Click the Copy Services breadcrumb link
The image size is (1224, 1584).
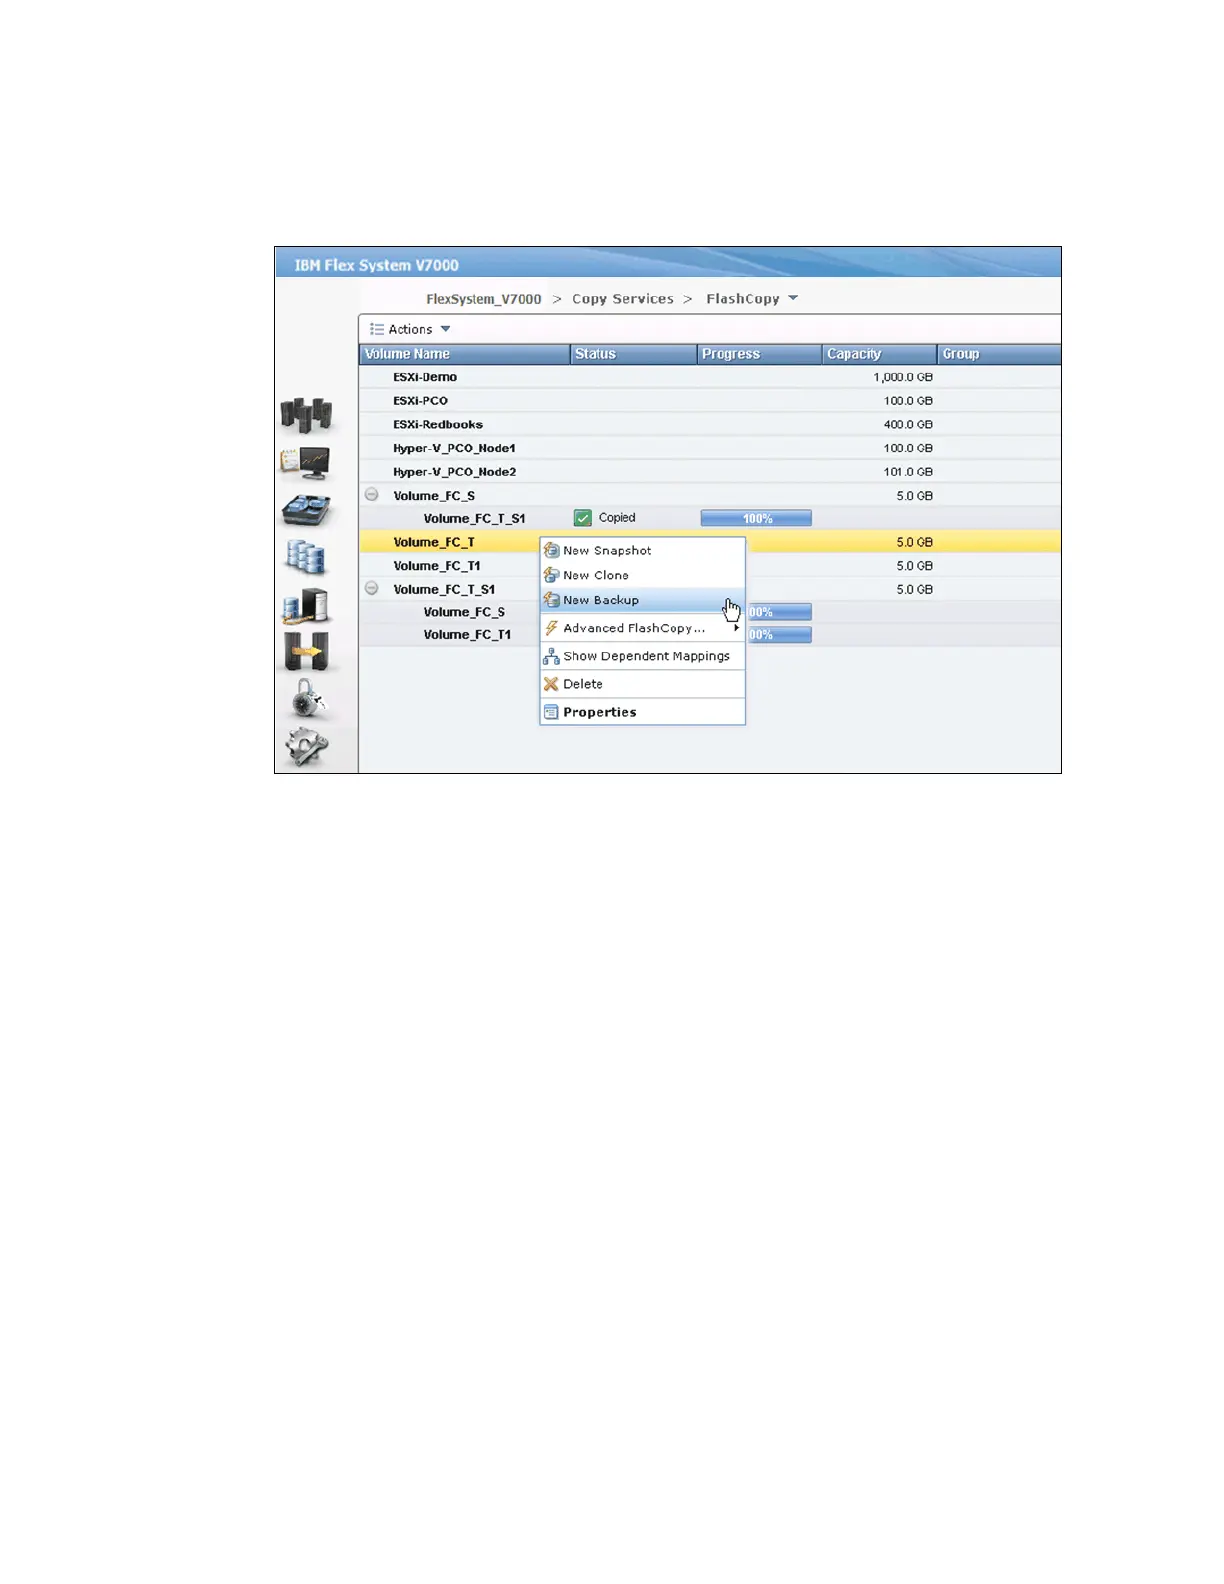[x=623, y=299]
